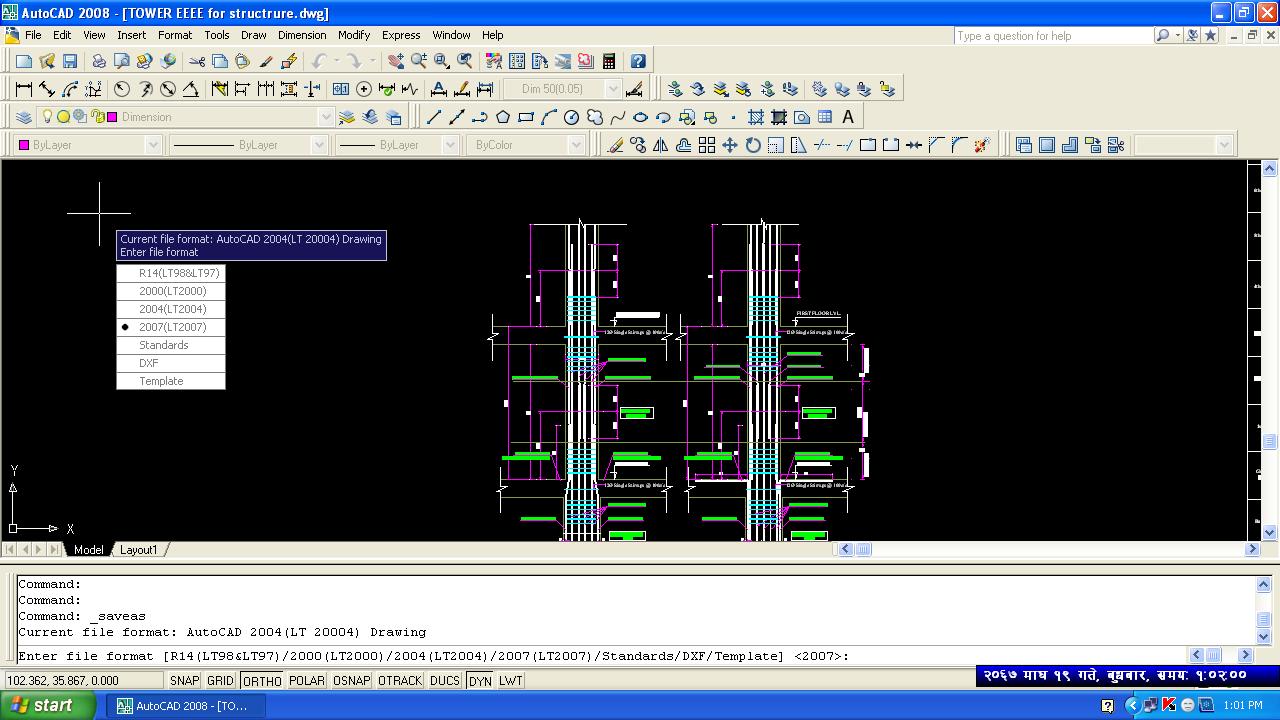Open the Dim 50(0.05) style dropdown
This screenshot has width=1280, height=720.
point(613,89)
